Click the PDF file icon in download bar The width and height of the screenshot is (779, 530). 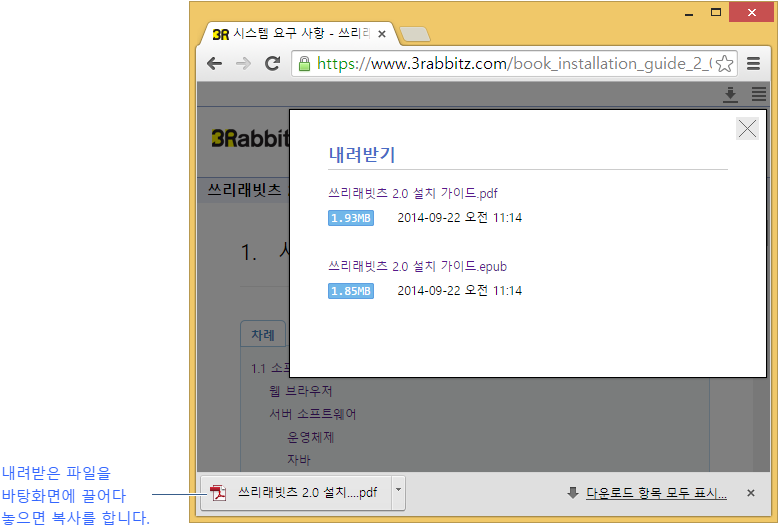click(x=218, y=493)
